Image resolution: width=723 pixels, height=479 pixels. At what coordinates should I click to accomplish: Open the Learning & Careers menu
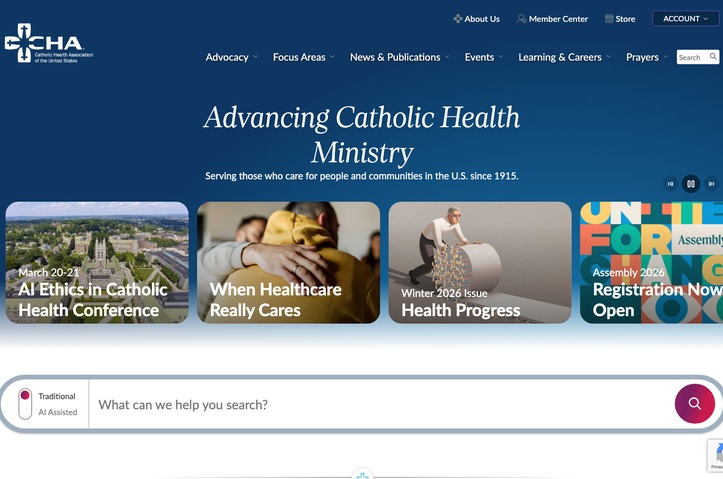560,57
